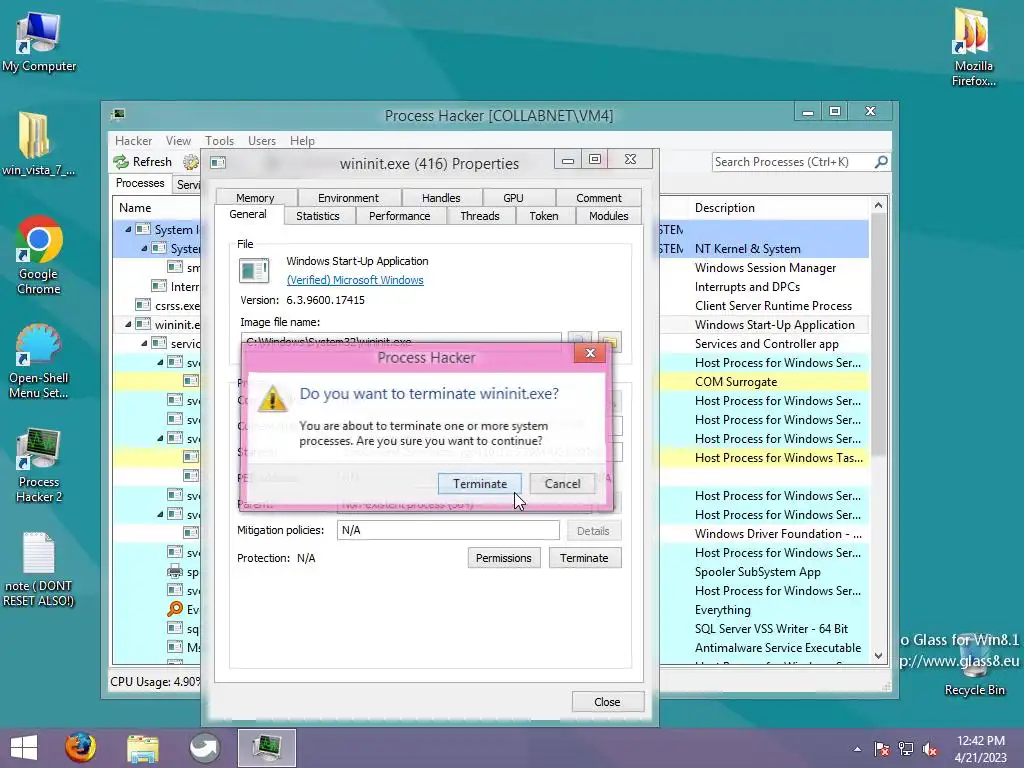This screenshot has width=1024, height=768.
Task: Switch to the Comment tab
Action: pyautogui.click(x=599, y=198)
